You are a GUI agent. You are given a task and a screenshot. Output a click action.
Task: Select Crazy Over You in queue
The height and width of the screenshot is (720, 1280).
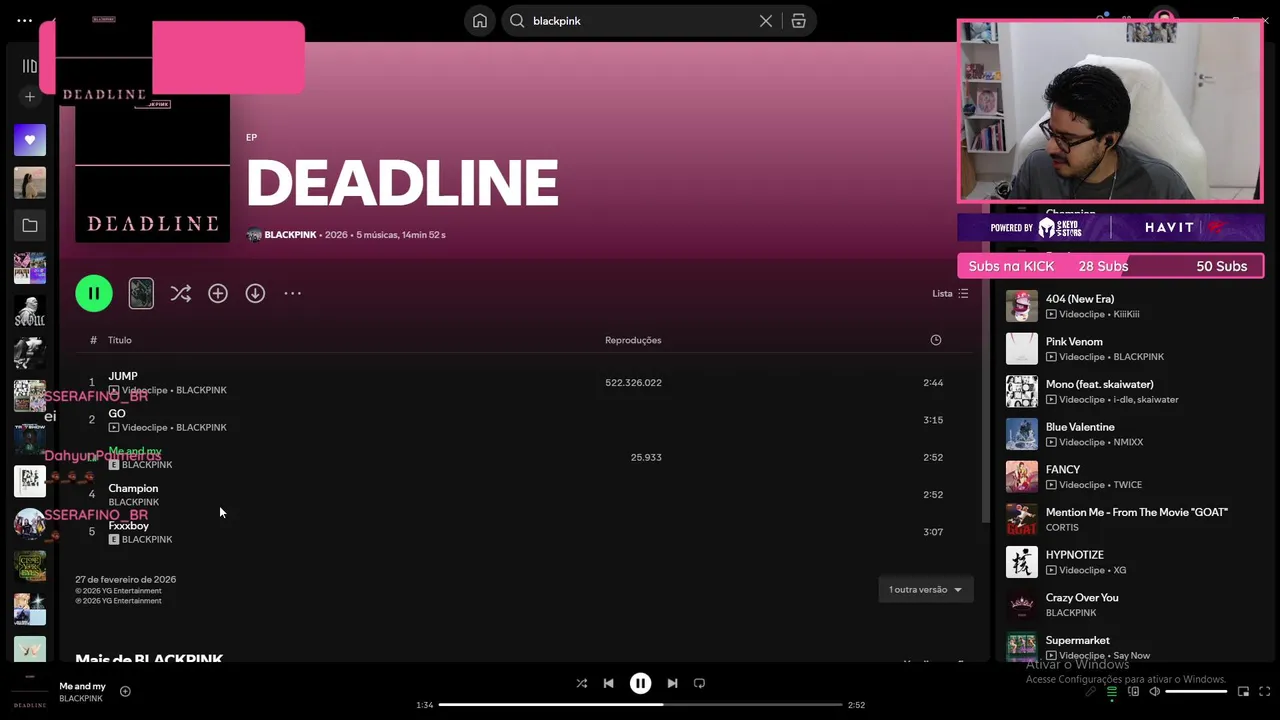(x=1130, y=605)
